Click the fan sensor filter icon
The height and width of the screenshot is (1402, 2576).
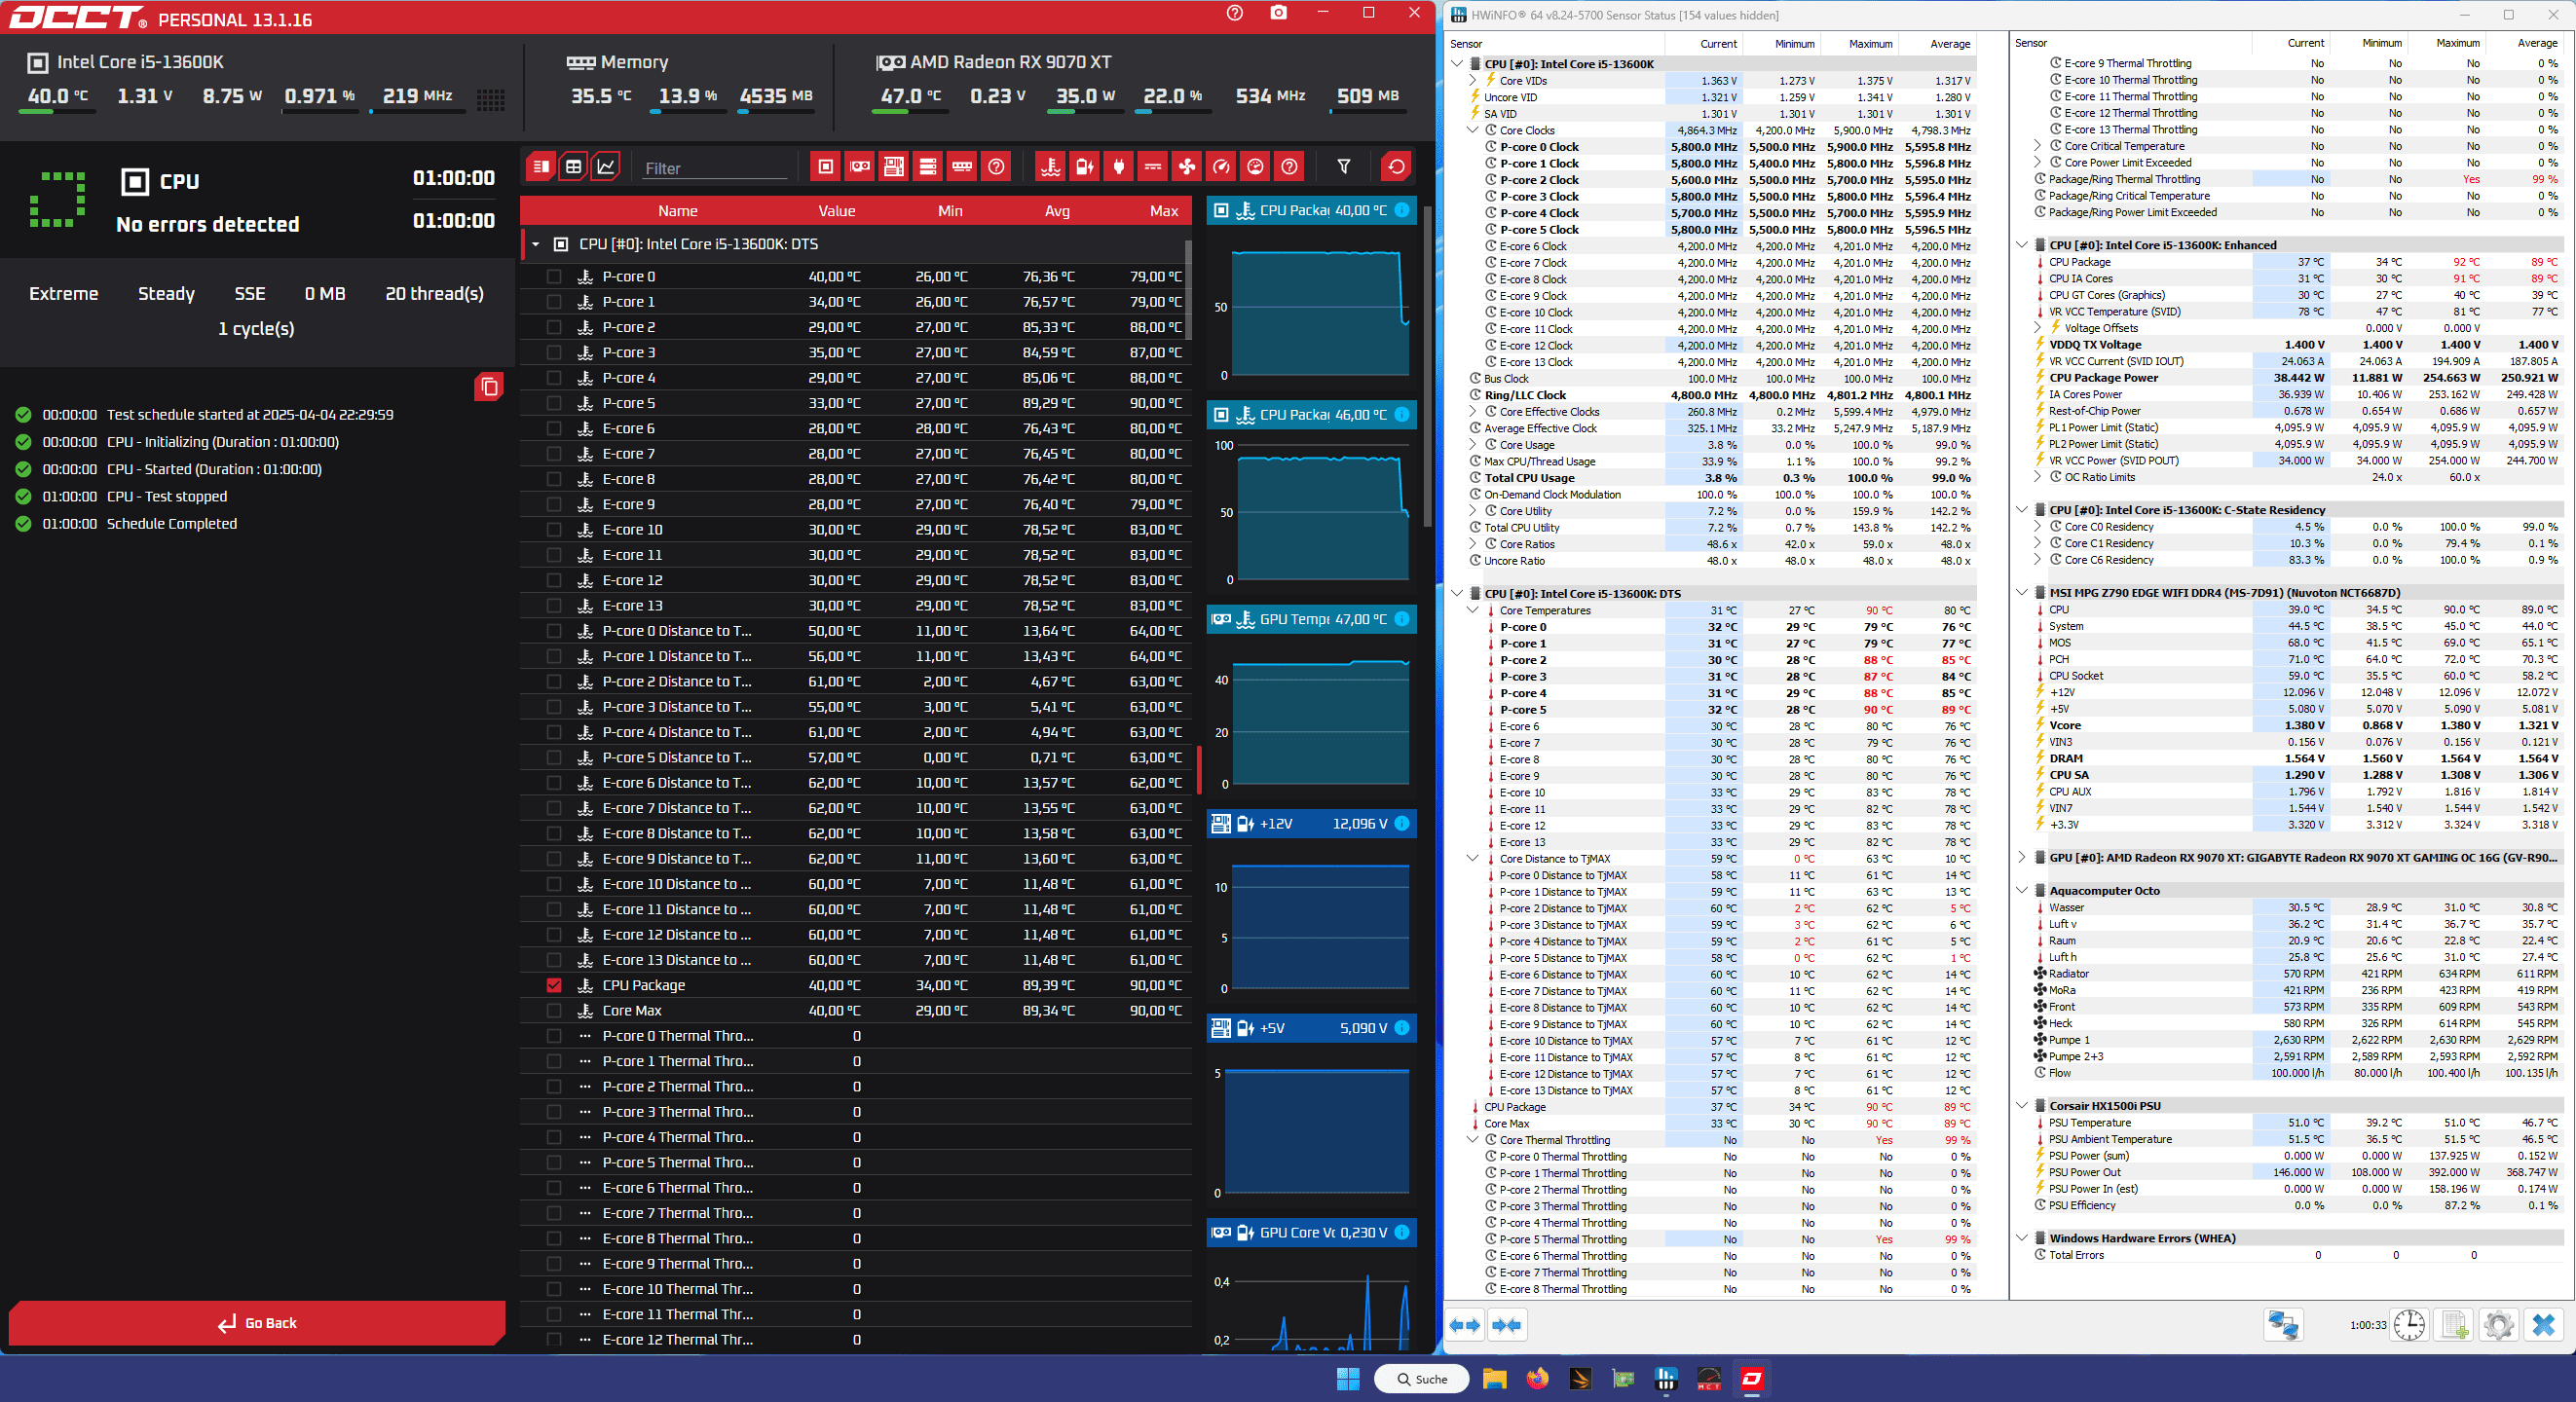pos(1187,167)
